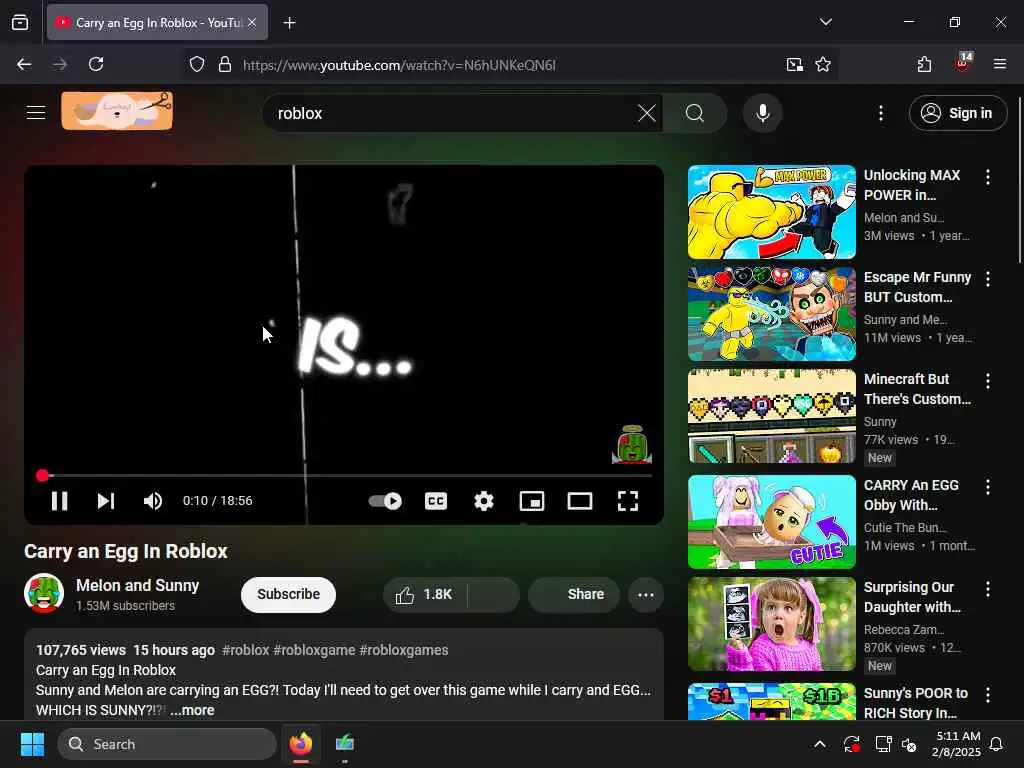This screenshot has width=1024, height=768.
Task: Open Minecraft But There's Custom video thumbnail
Action: tap(771, 415)
